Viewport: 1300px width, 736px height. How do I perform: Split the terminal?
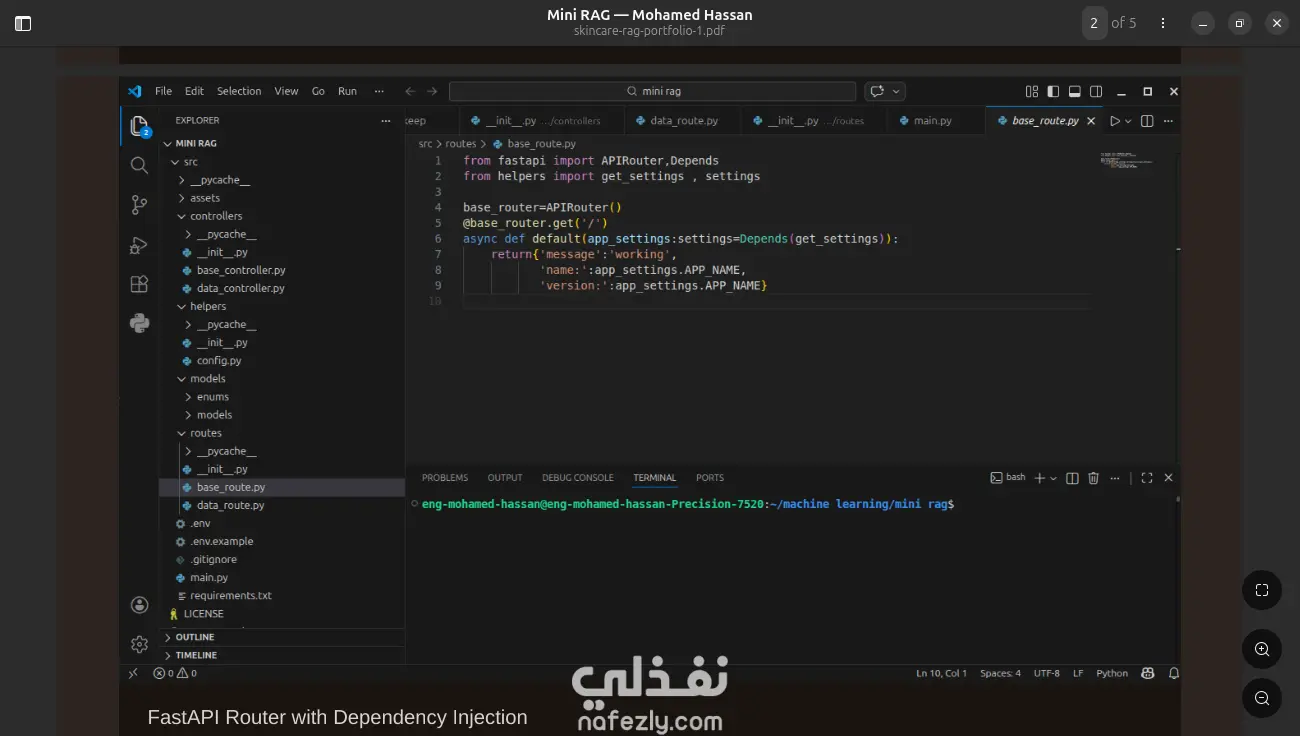point(1072,478)
